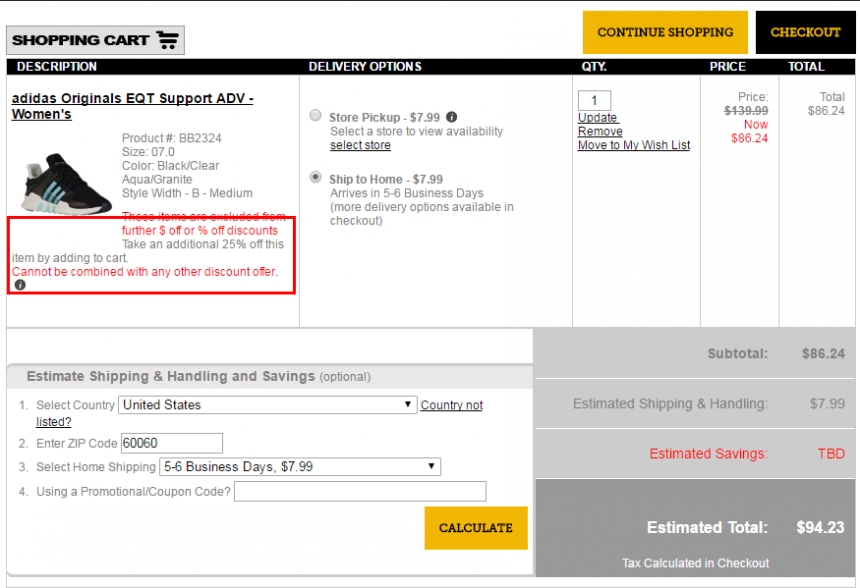Click the Size: 07.0 text
The image size is (860, 588).
pyautogui.click(x=148, y=152)
